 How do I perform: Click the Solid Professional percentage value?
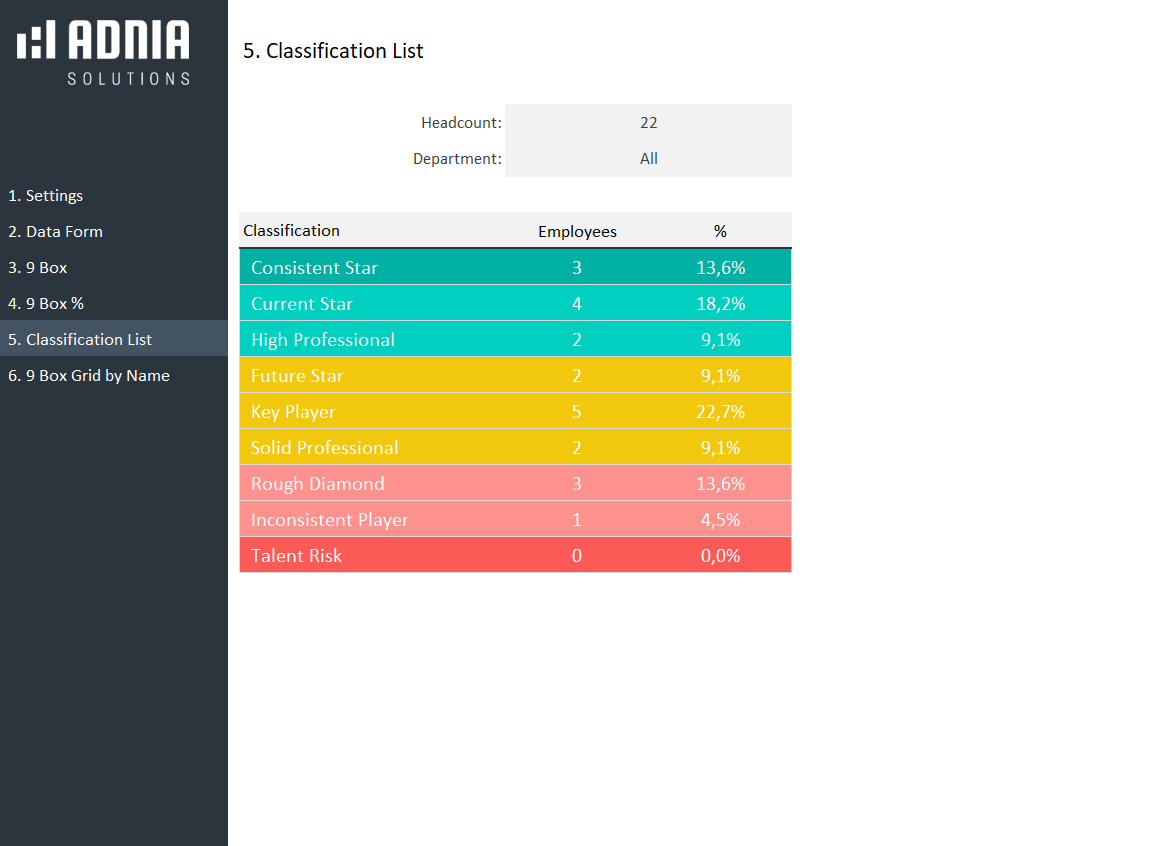coord(720,448)
